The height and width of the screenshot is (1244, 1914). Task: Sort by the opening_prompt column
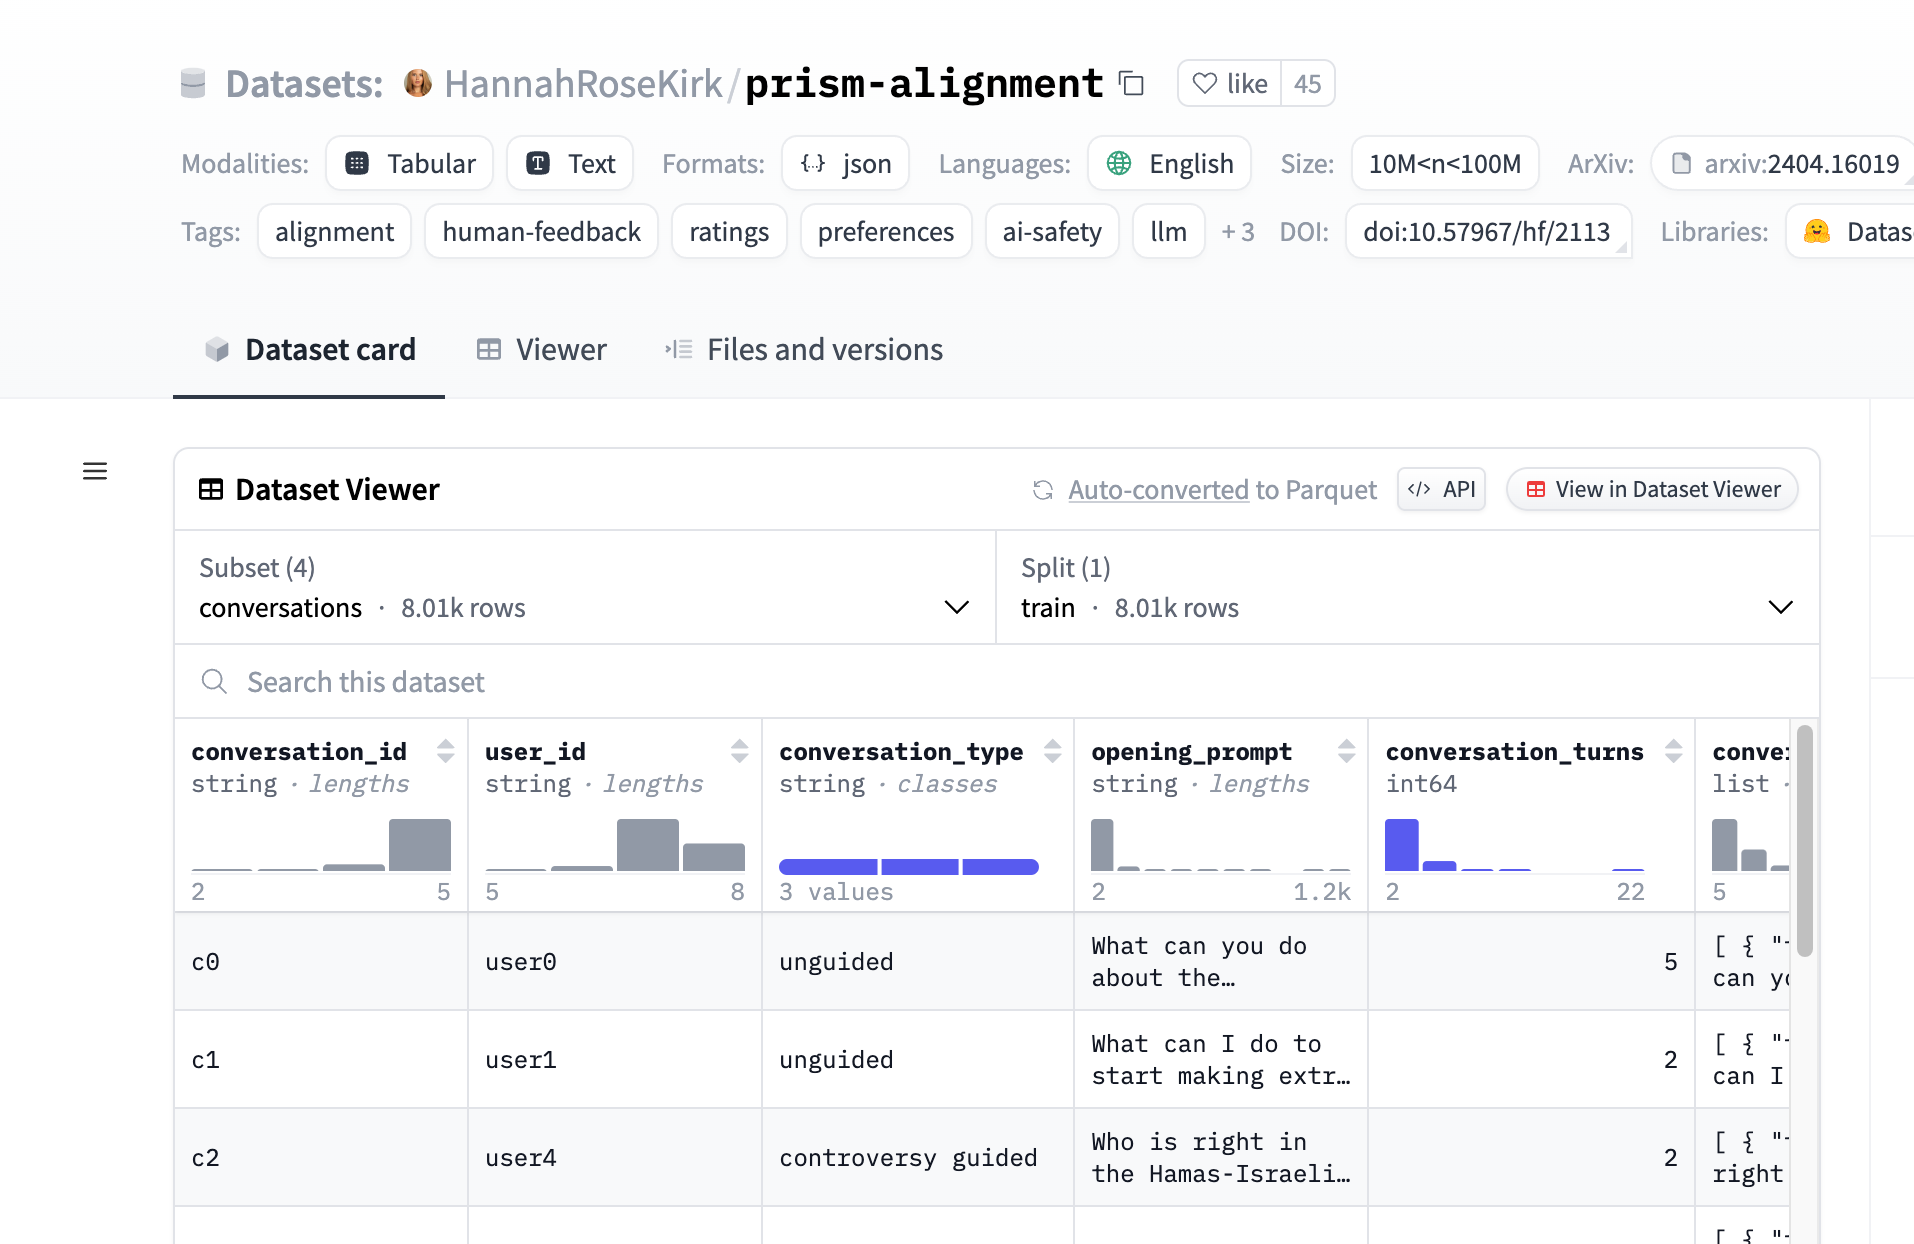coord(1347,751)
